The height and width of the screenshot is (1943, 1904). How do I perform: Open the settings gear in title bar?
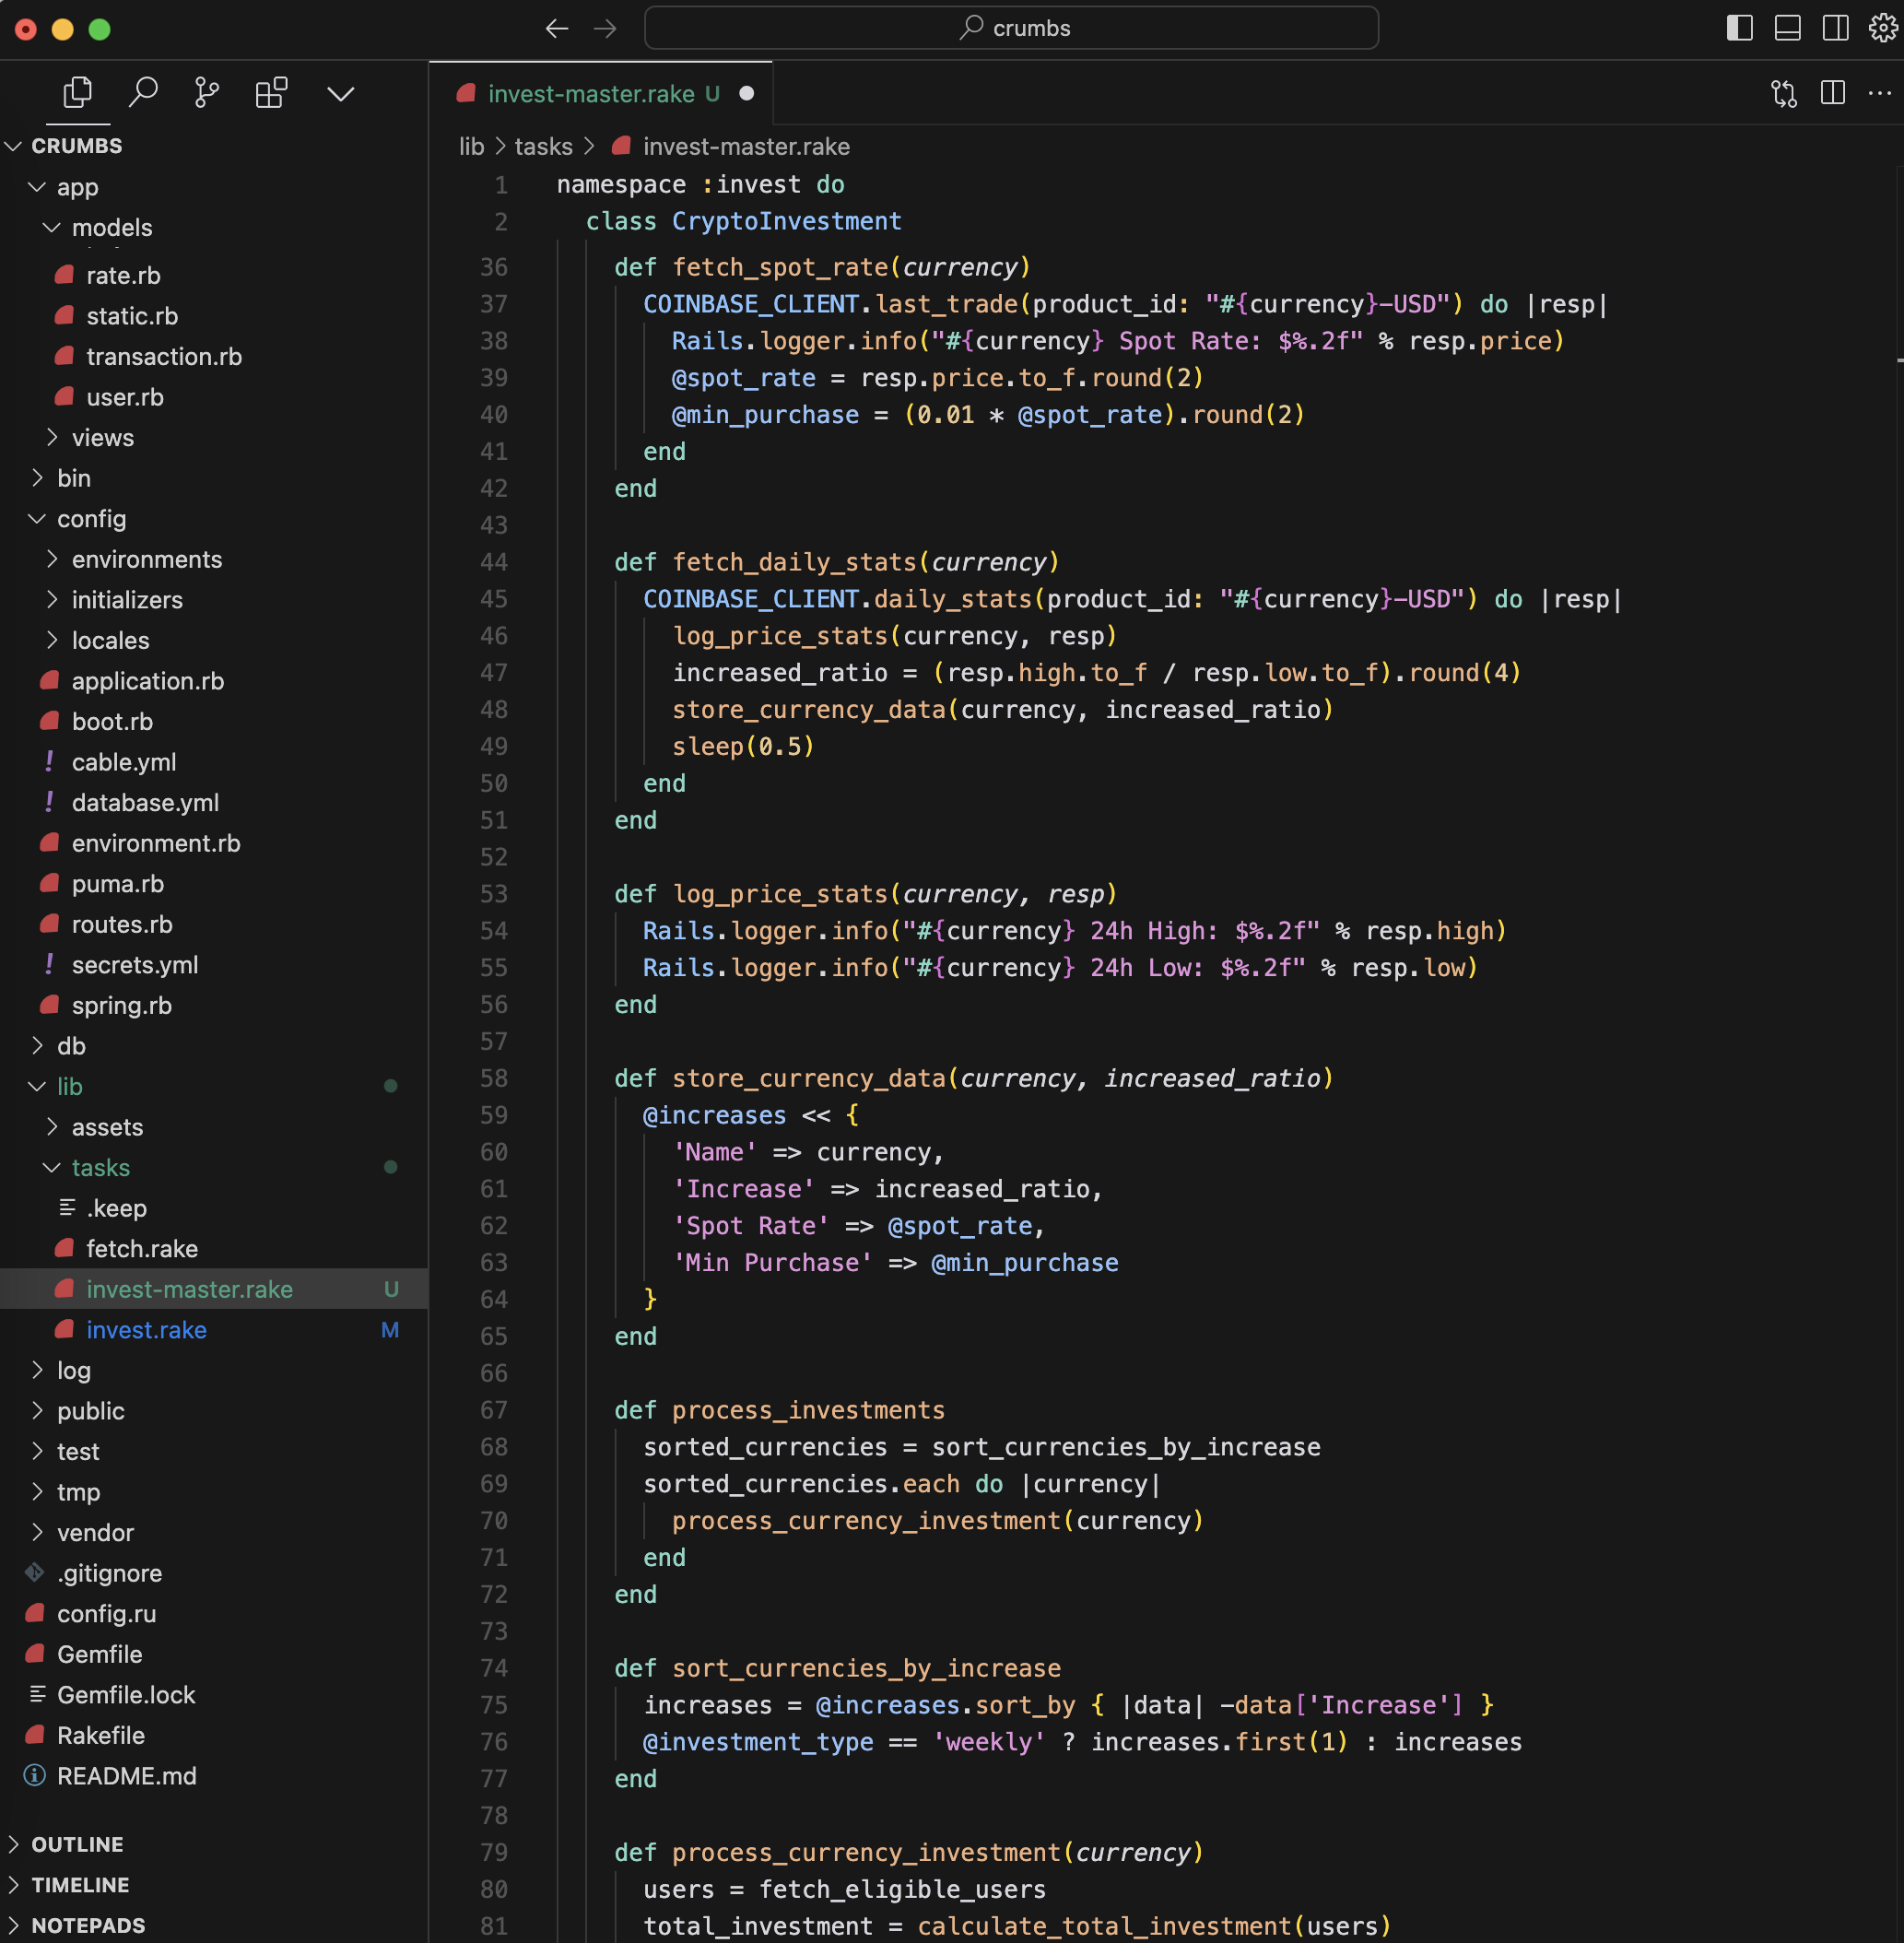pos(1883,28)
